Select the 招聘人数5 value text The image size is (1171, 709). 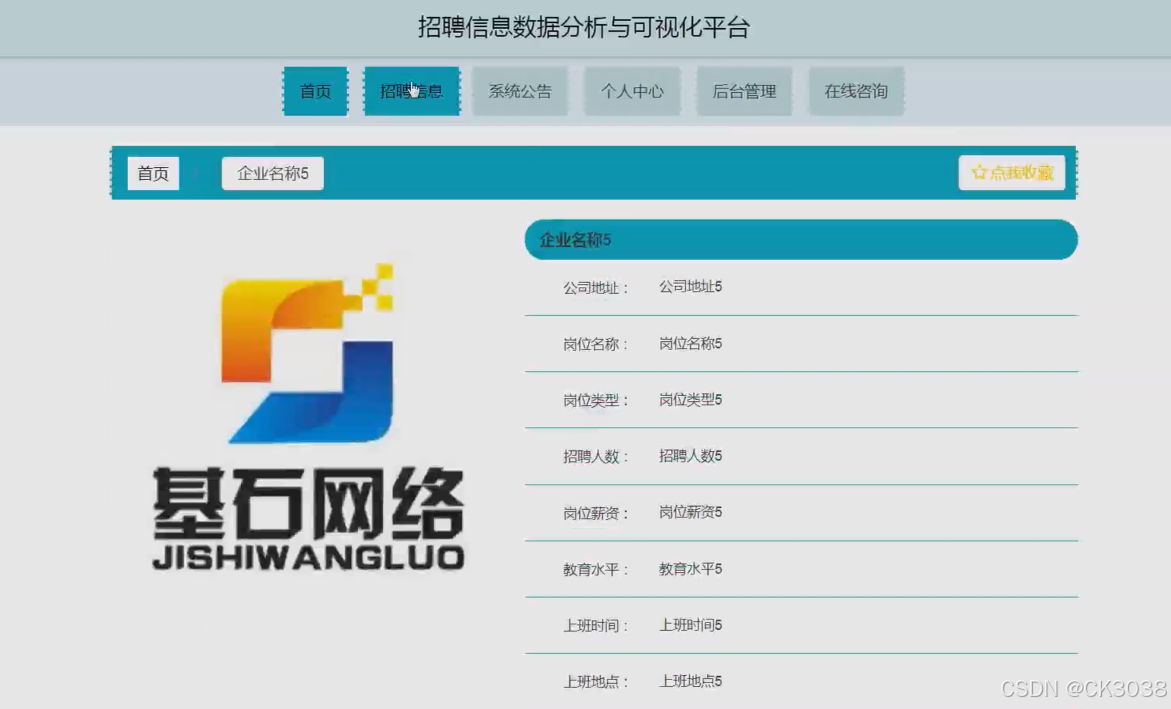point(690,456)
